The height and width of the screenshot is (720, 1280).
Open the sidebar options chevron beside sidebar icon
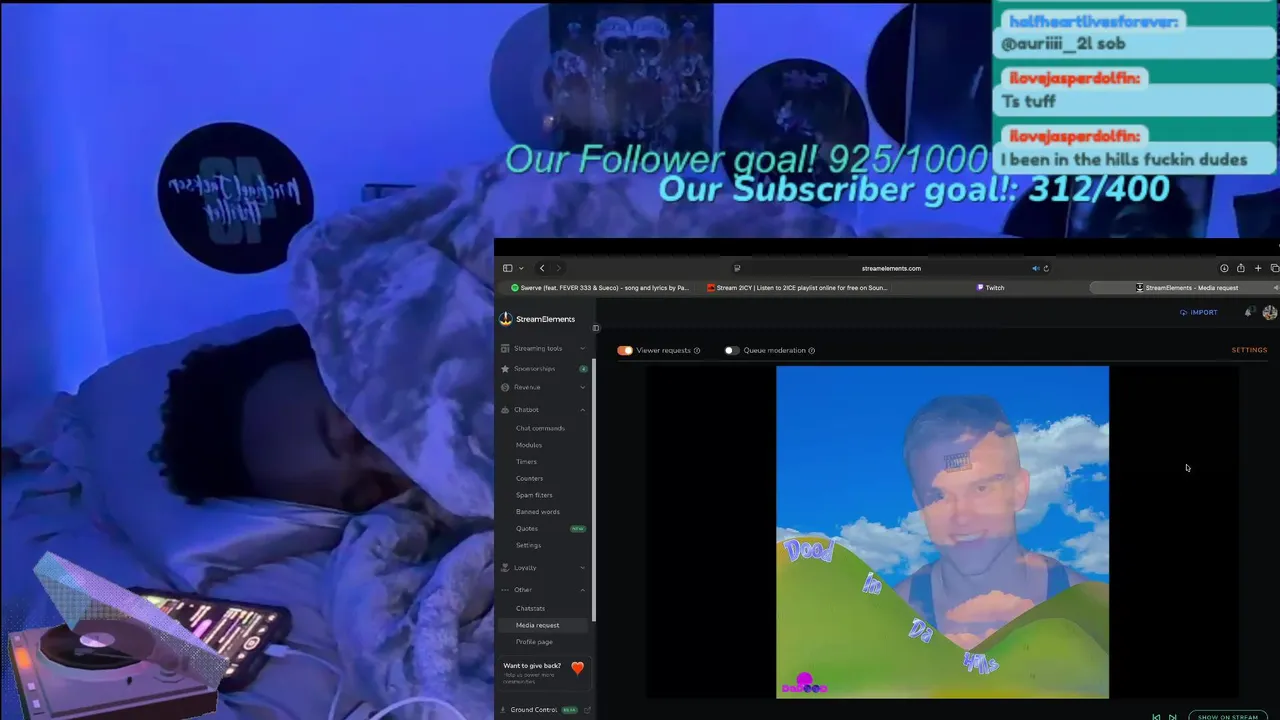521,268
